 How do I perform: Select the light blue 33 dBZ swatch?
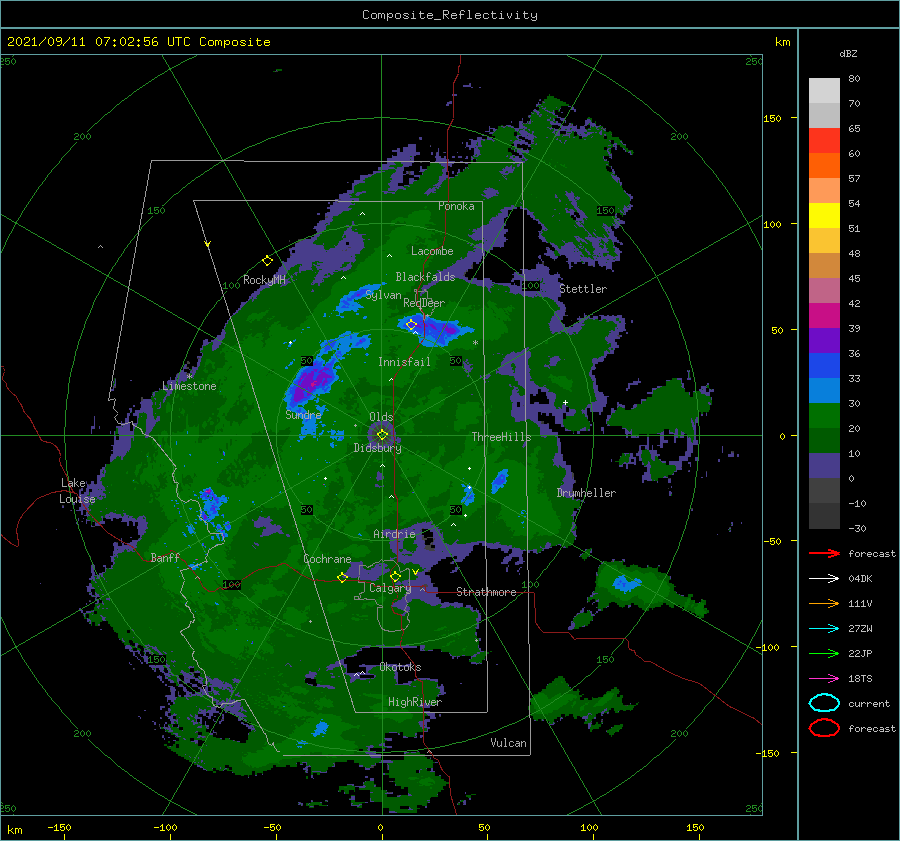click(x=824, y=390)
